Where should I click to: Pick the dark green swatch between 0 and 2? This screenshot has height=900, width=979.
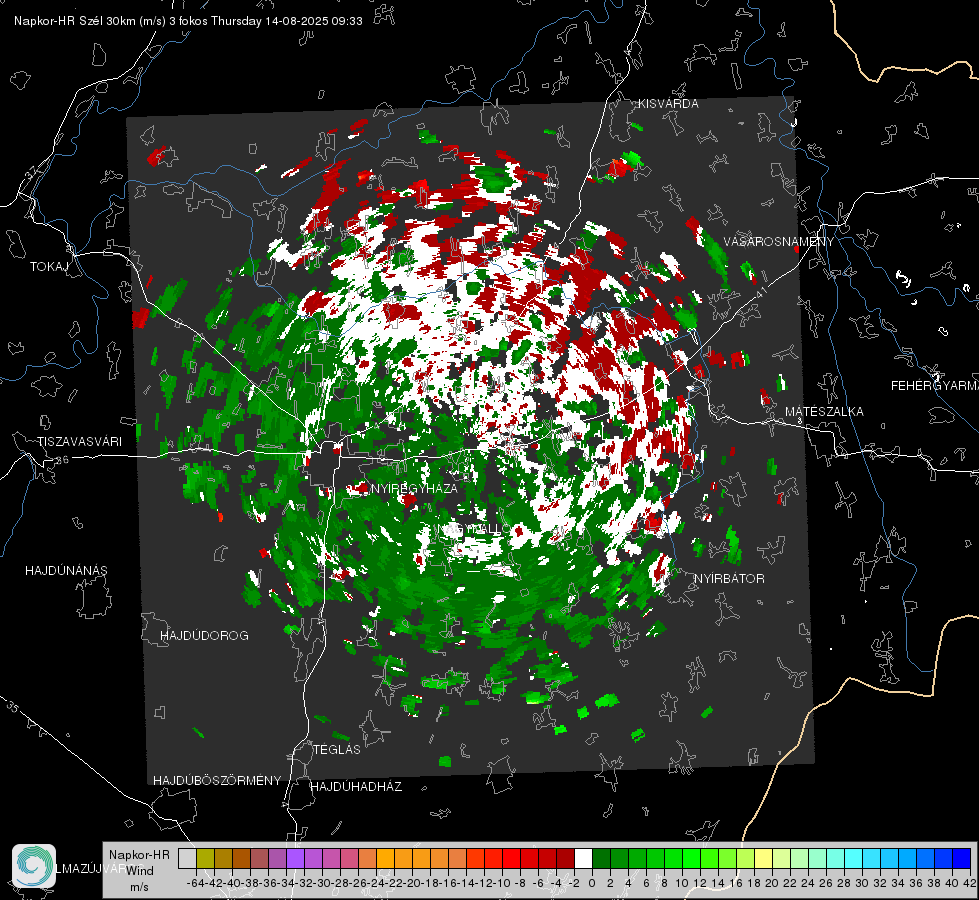pyautogui.click(x=601, y=858)
